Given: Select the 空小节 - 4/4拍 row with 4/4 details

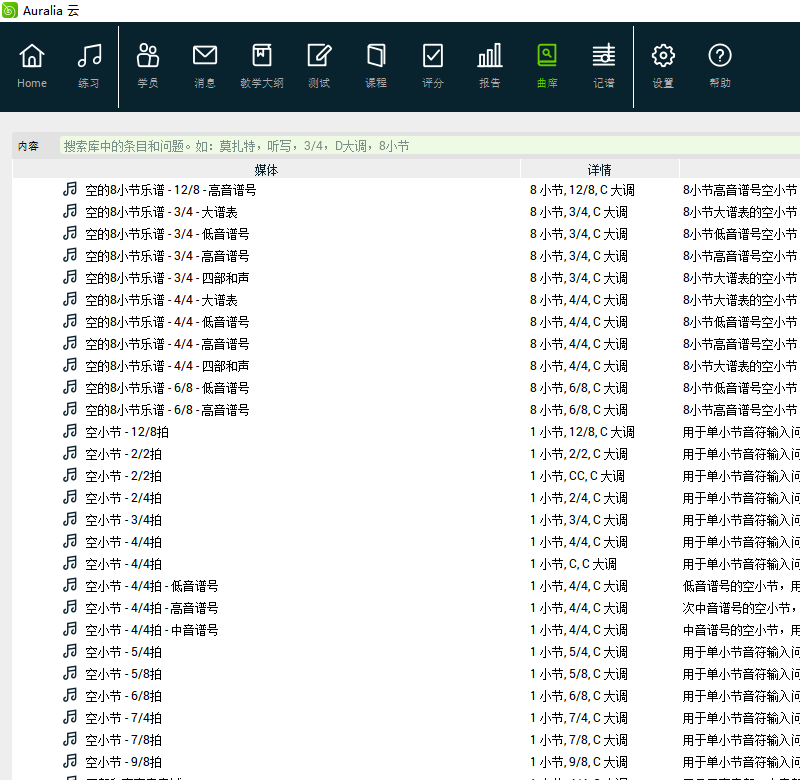Looking at the screenshot, I should [x=406, y=542].
